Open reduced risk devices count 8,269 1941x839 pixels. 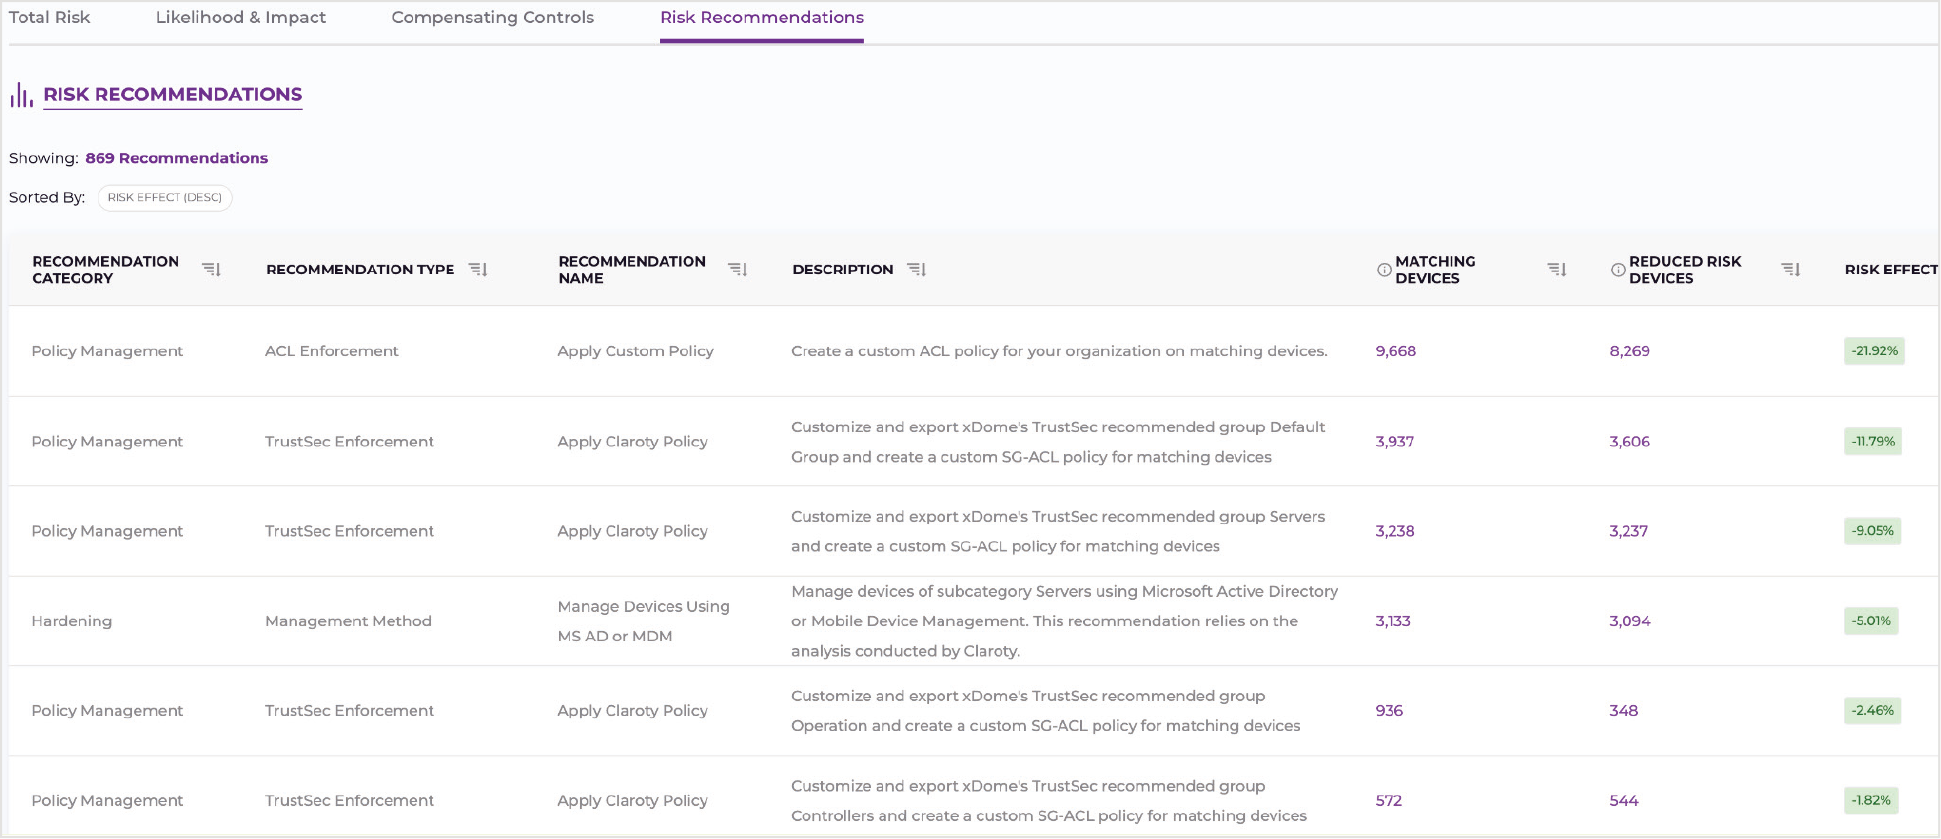point(1630,351)
